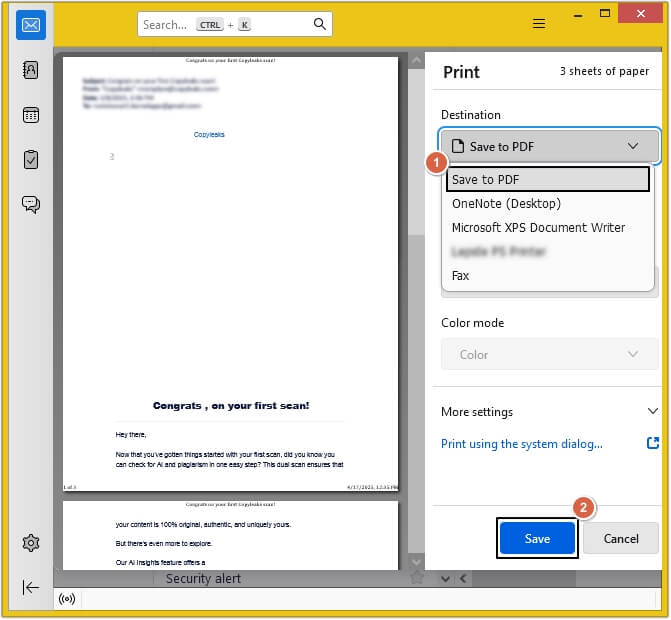The image size is (671, 620).
Task: Click the search magnifier icon
Action: click(x=319, y=24)
